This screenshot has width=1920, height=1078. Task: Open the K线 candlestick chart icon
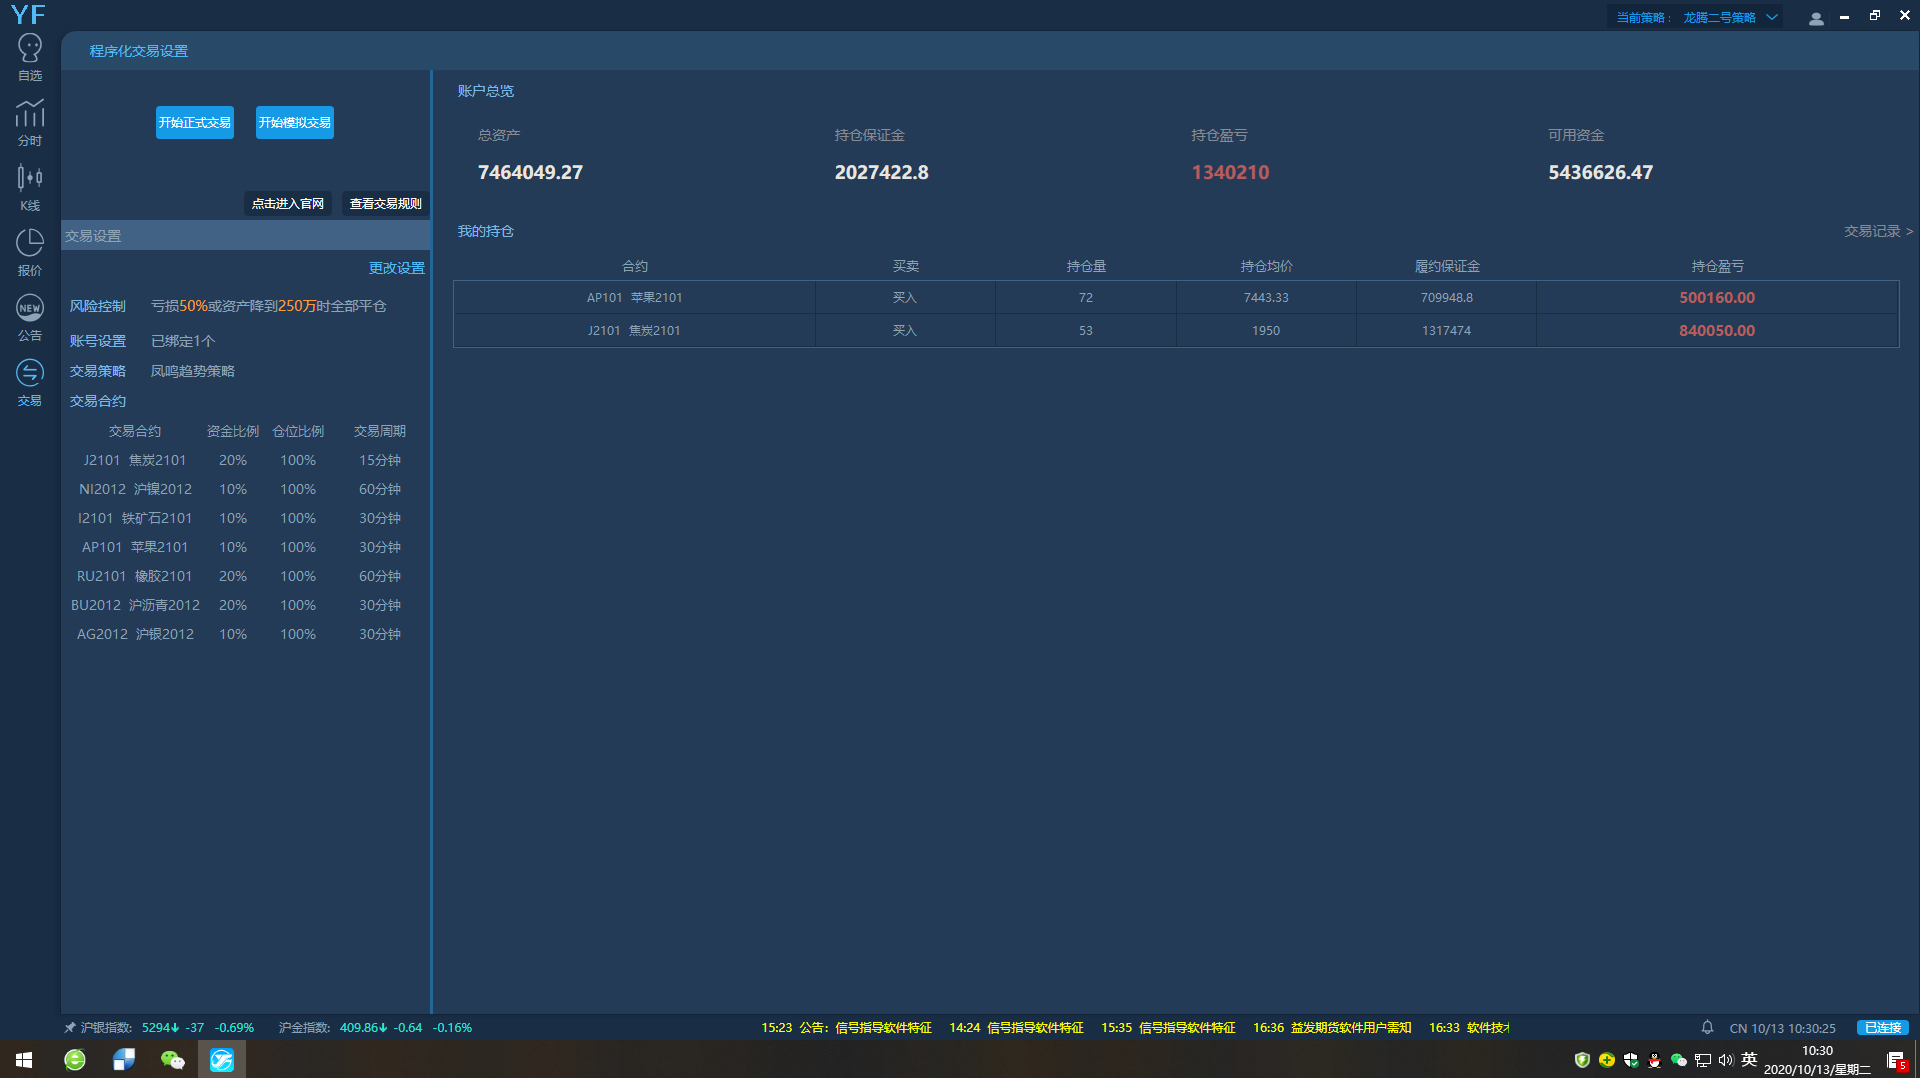[30, 187]
